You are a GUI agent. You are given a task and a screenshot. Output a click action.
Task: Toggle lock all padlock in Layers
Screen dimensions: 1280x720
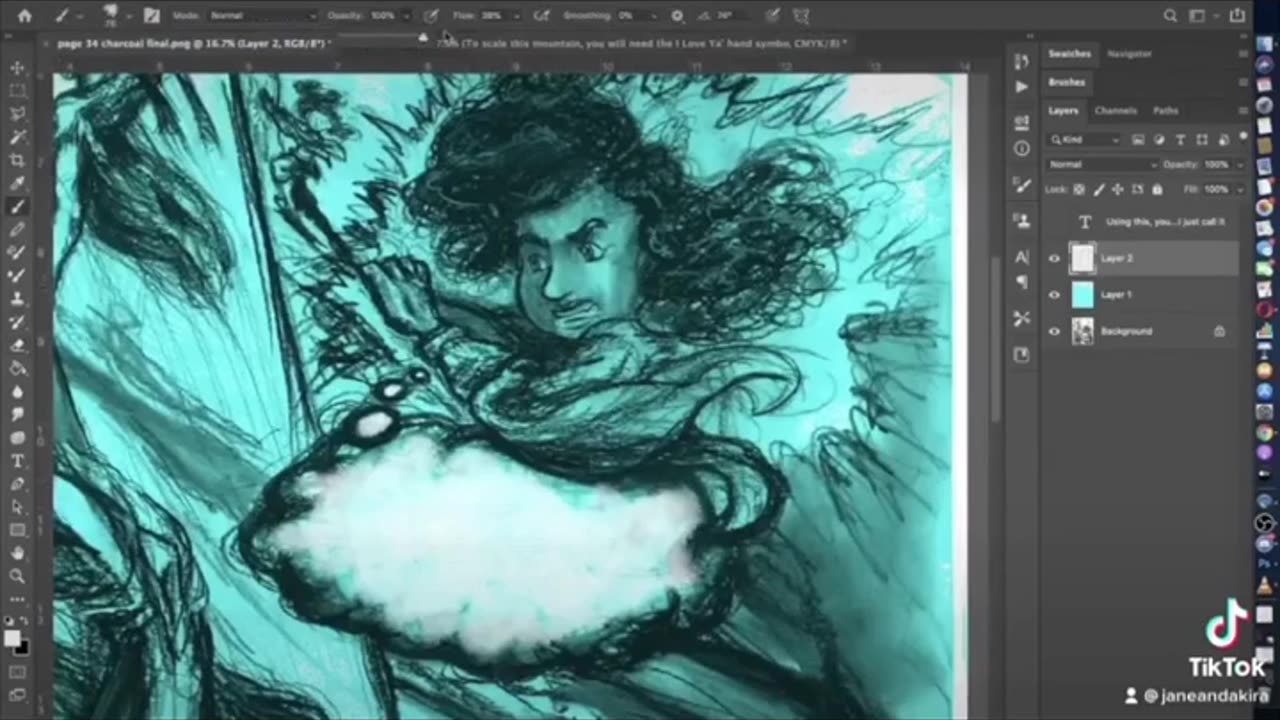tap(1157, 189)
